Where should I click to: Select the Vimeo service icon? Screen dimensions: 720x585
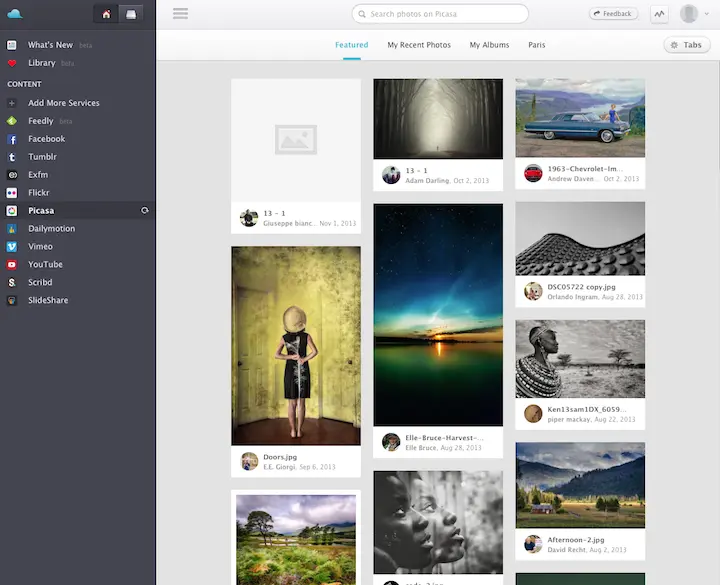[12, 247]
